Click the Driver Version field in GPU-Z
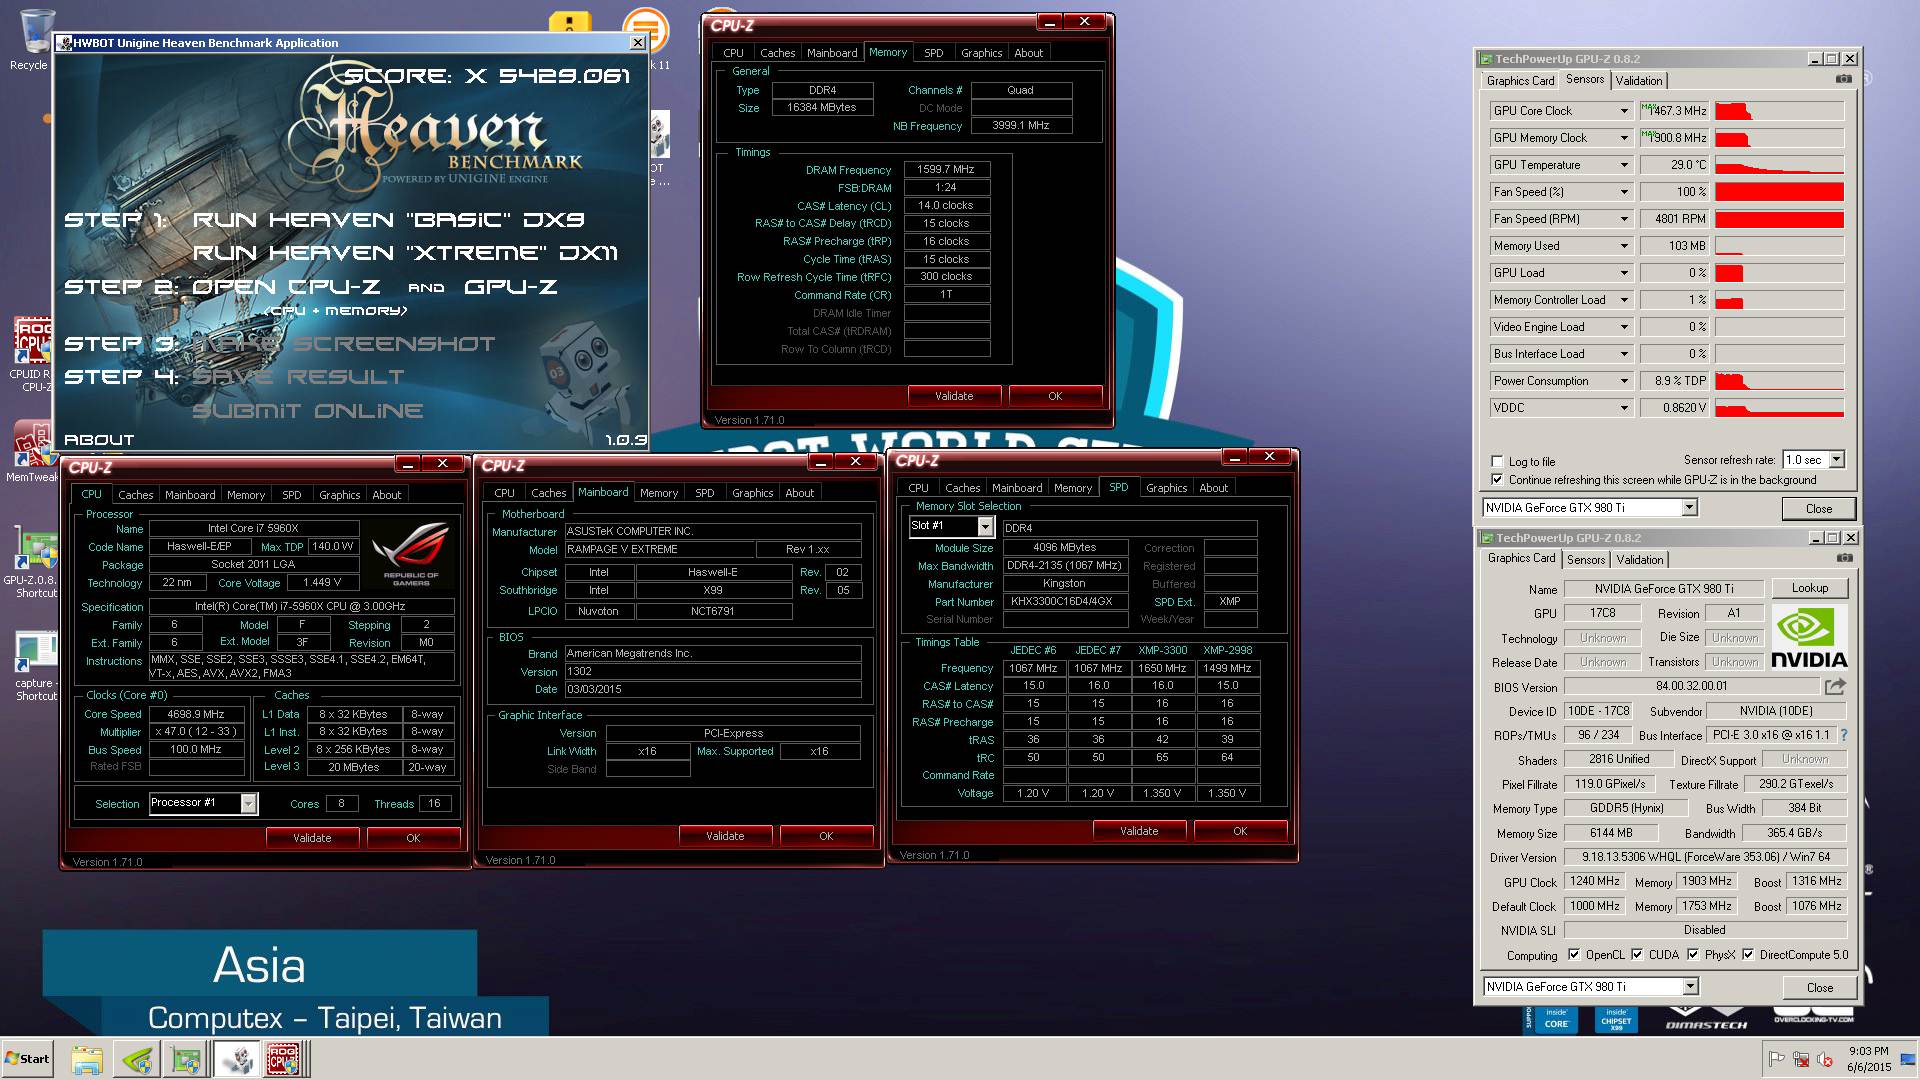 tap(1705, 857)
